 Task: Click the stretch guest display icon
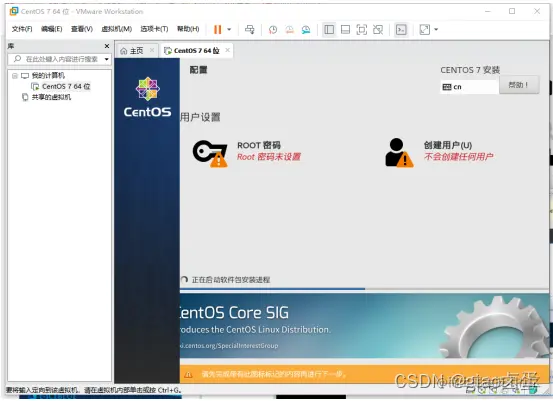(425, 30)
